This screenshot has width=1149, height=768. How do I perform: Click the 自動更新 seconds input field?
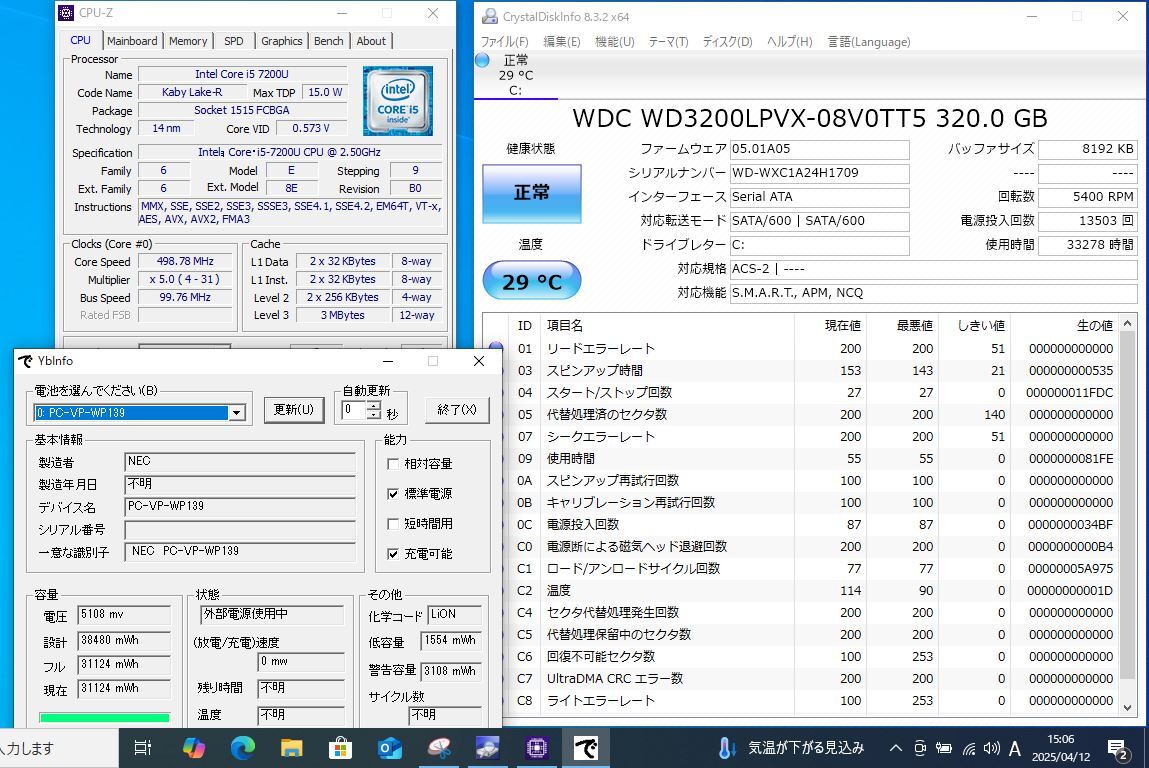point(354,410)
